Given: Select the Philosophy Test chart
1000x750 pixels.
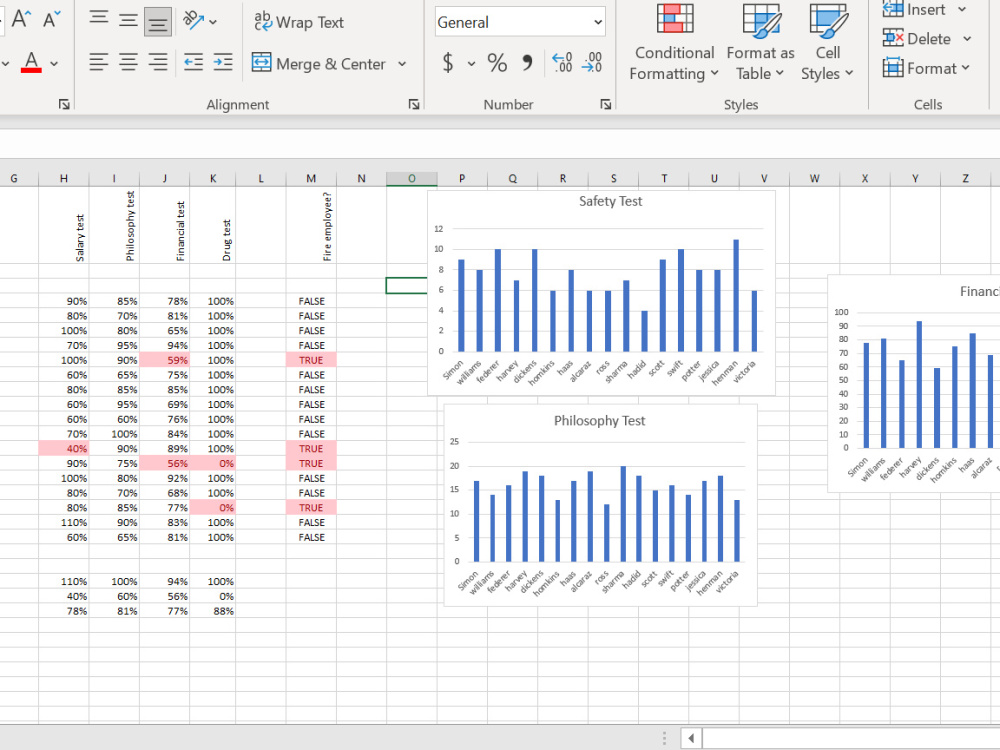Looking at the screenshot, I should click(x=600, y=505).
